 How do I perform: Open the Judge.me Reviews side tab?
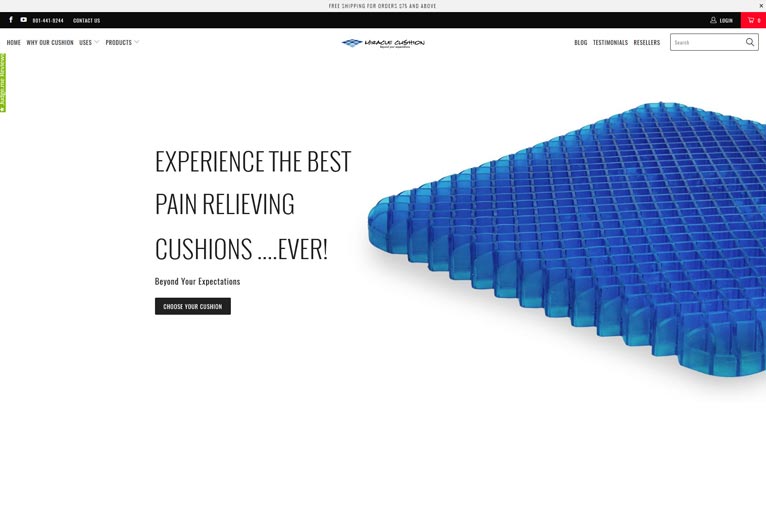click(x=3, y=83)
